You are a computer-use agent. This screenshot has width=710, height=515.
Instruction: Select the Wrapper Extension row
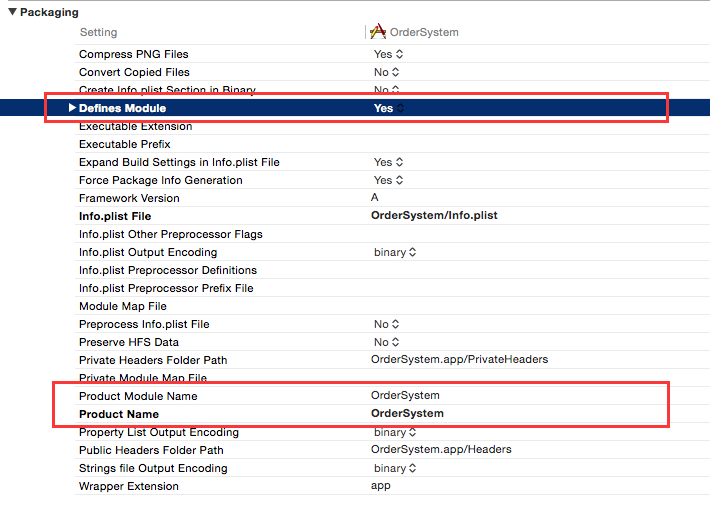(x=392, y=486)
